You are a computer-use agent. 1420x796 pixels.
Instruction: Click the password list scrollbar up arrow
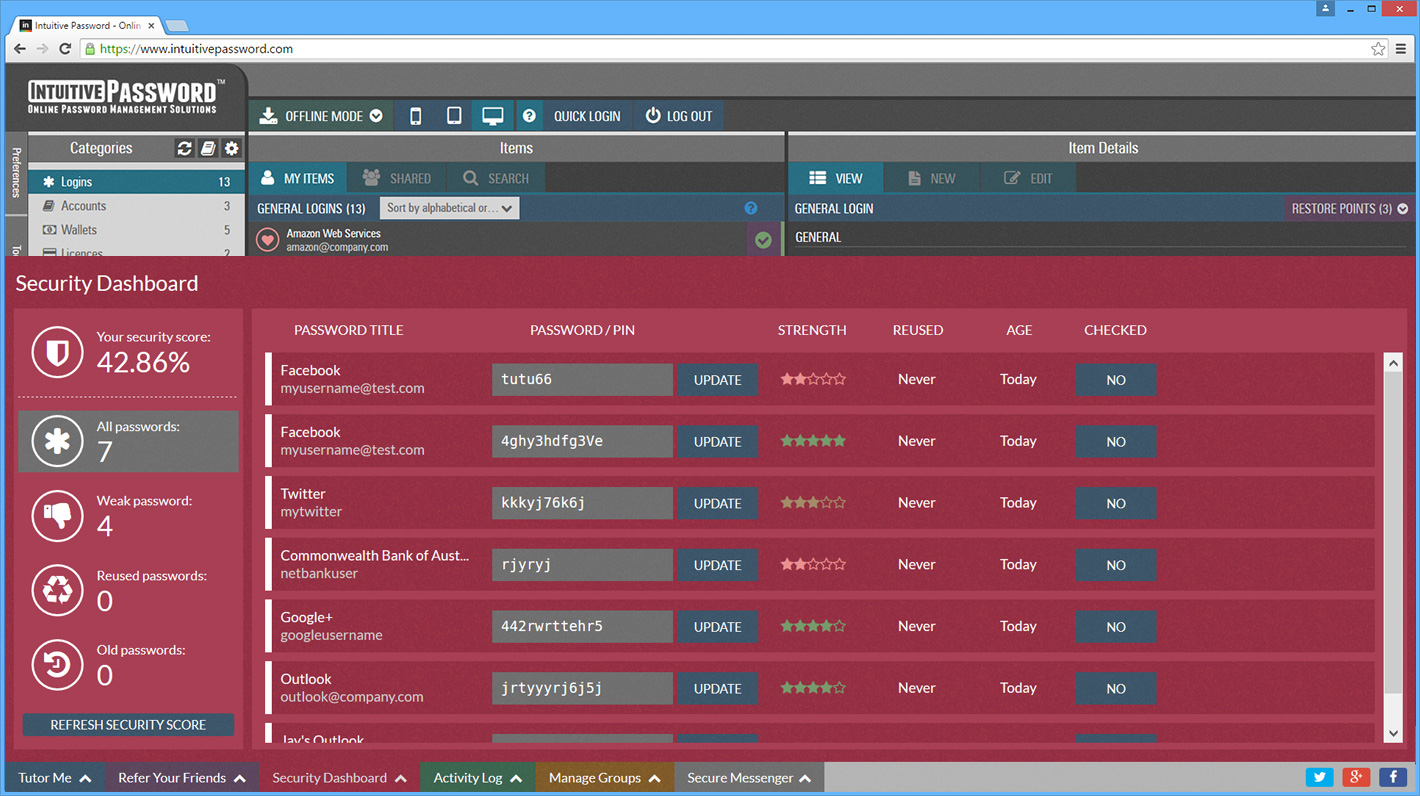pos(1394,363)
